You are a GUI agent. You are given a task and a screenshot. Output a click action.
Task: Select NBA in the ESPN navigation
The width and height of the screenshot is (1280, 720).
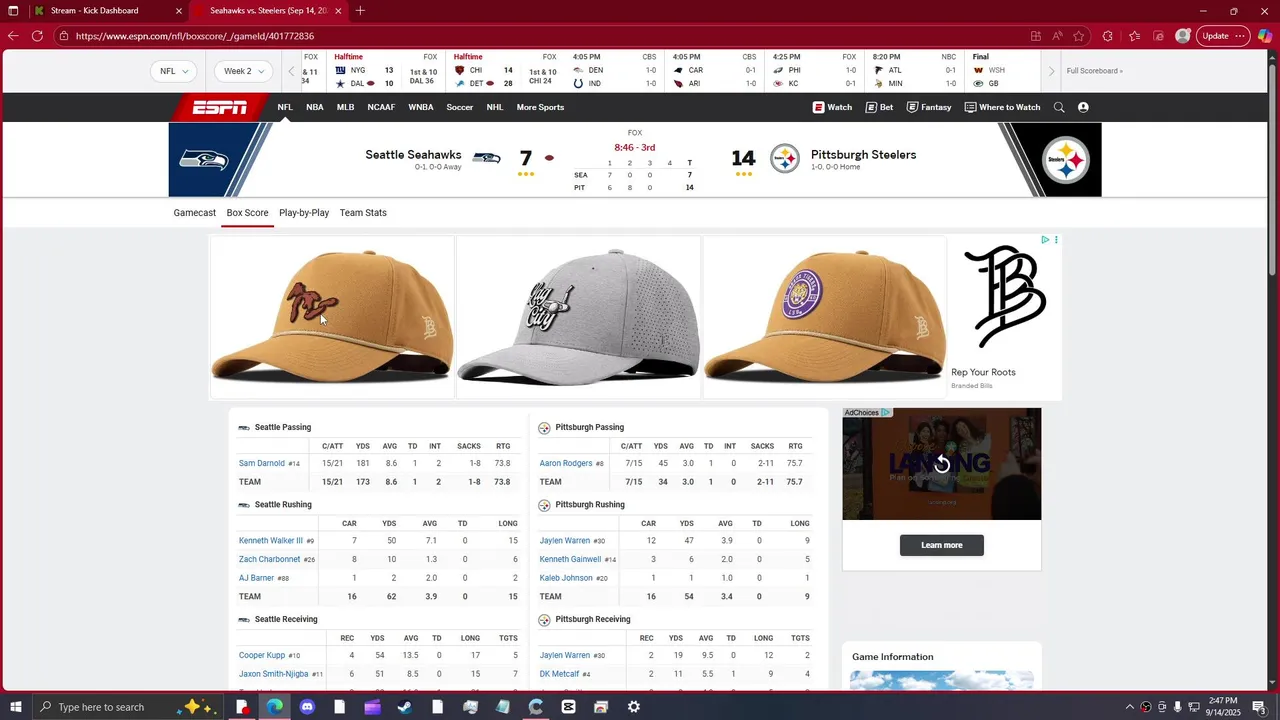point(315,107)
